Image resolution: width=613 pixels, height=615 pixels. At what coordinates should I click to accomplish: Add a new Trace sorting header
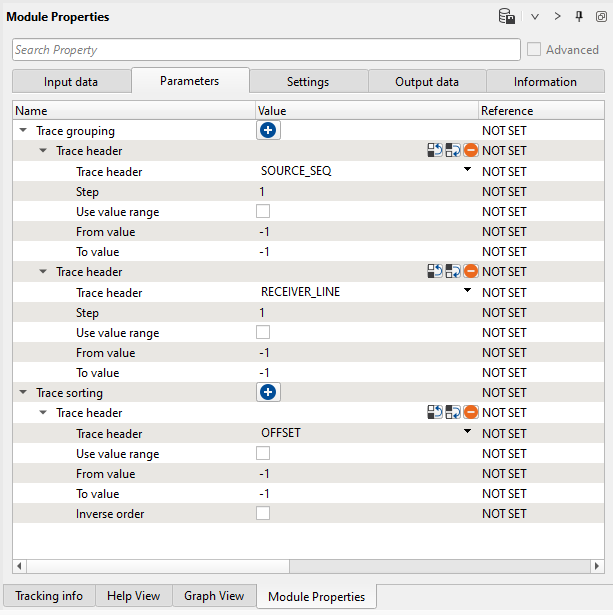(x=268, y=393)
